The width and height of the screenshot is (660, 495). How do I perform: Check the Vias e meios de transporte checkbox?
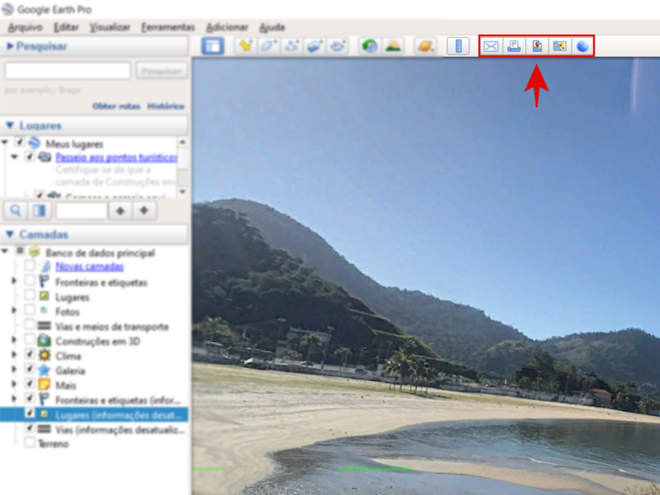(x=29, y=325)
